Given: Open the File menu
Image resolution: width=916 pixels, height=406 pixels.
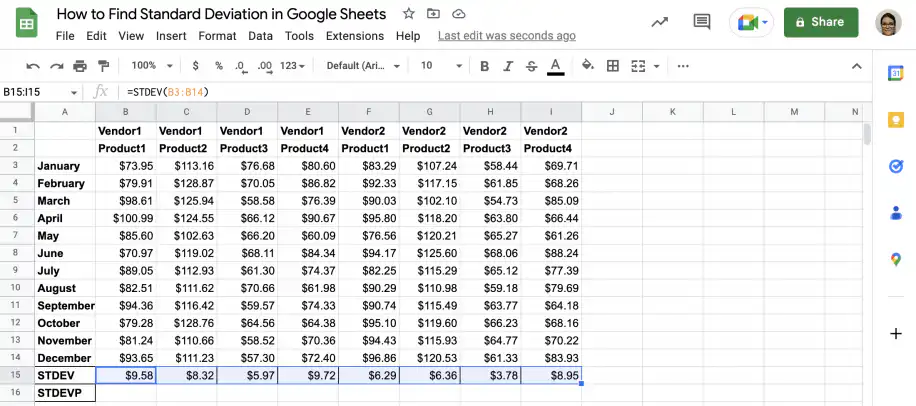Looking at the screenshot, I should tap(65, 36).
